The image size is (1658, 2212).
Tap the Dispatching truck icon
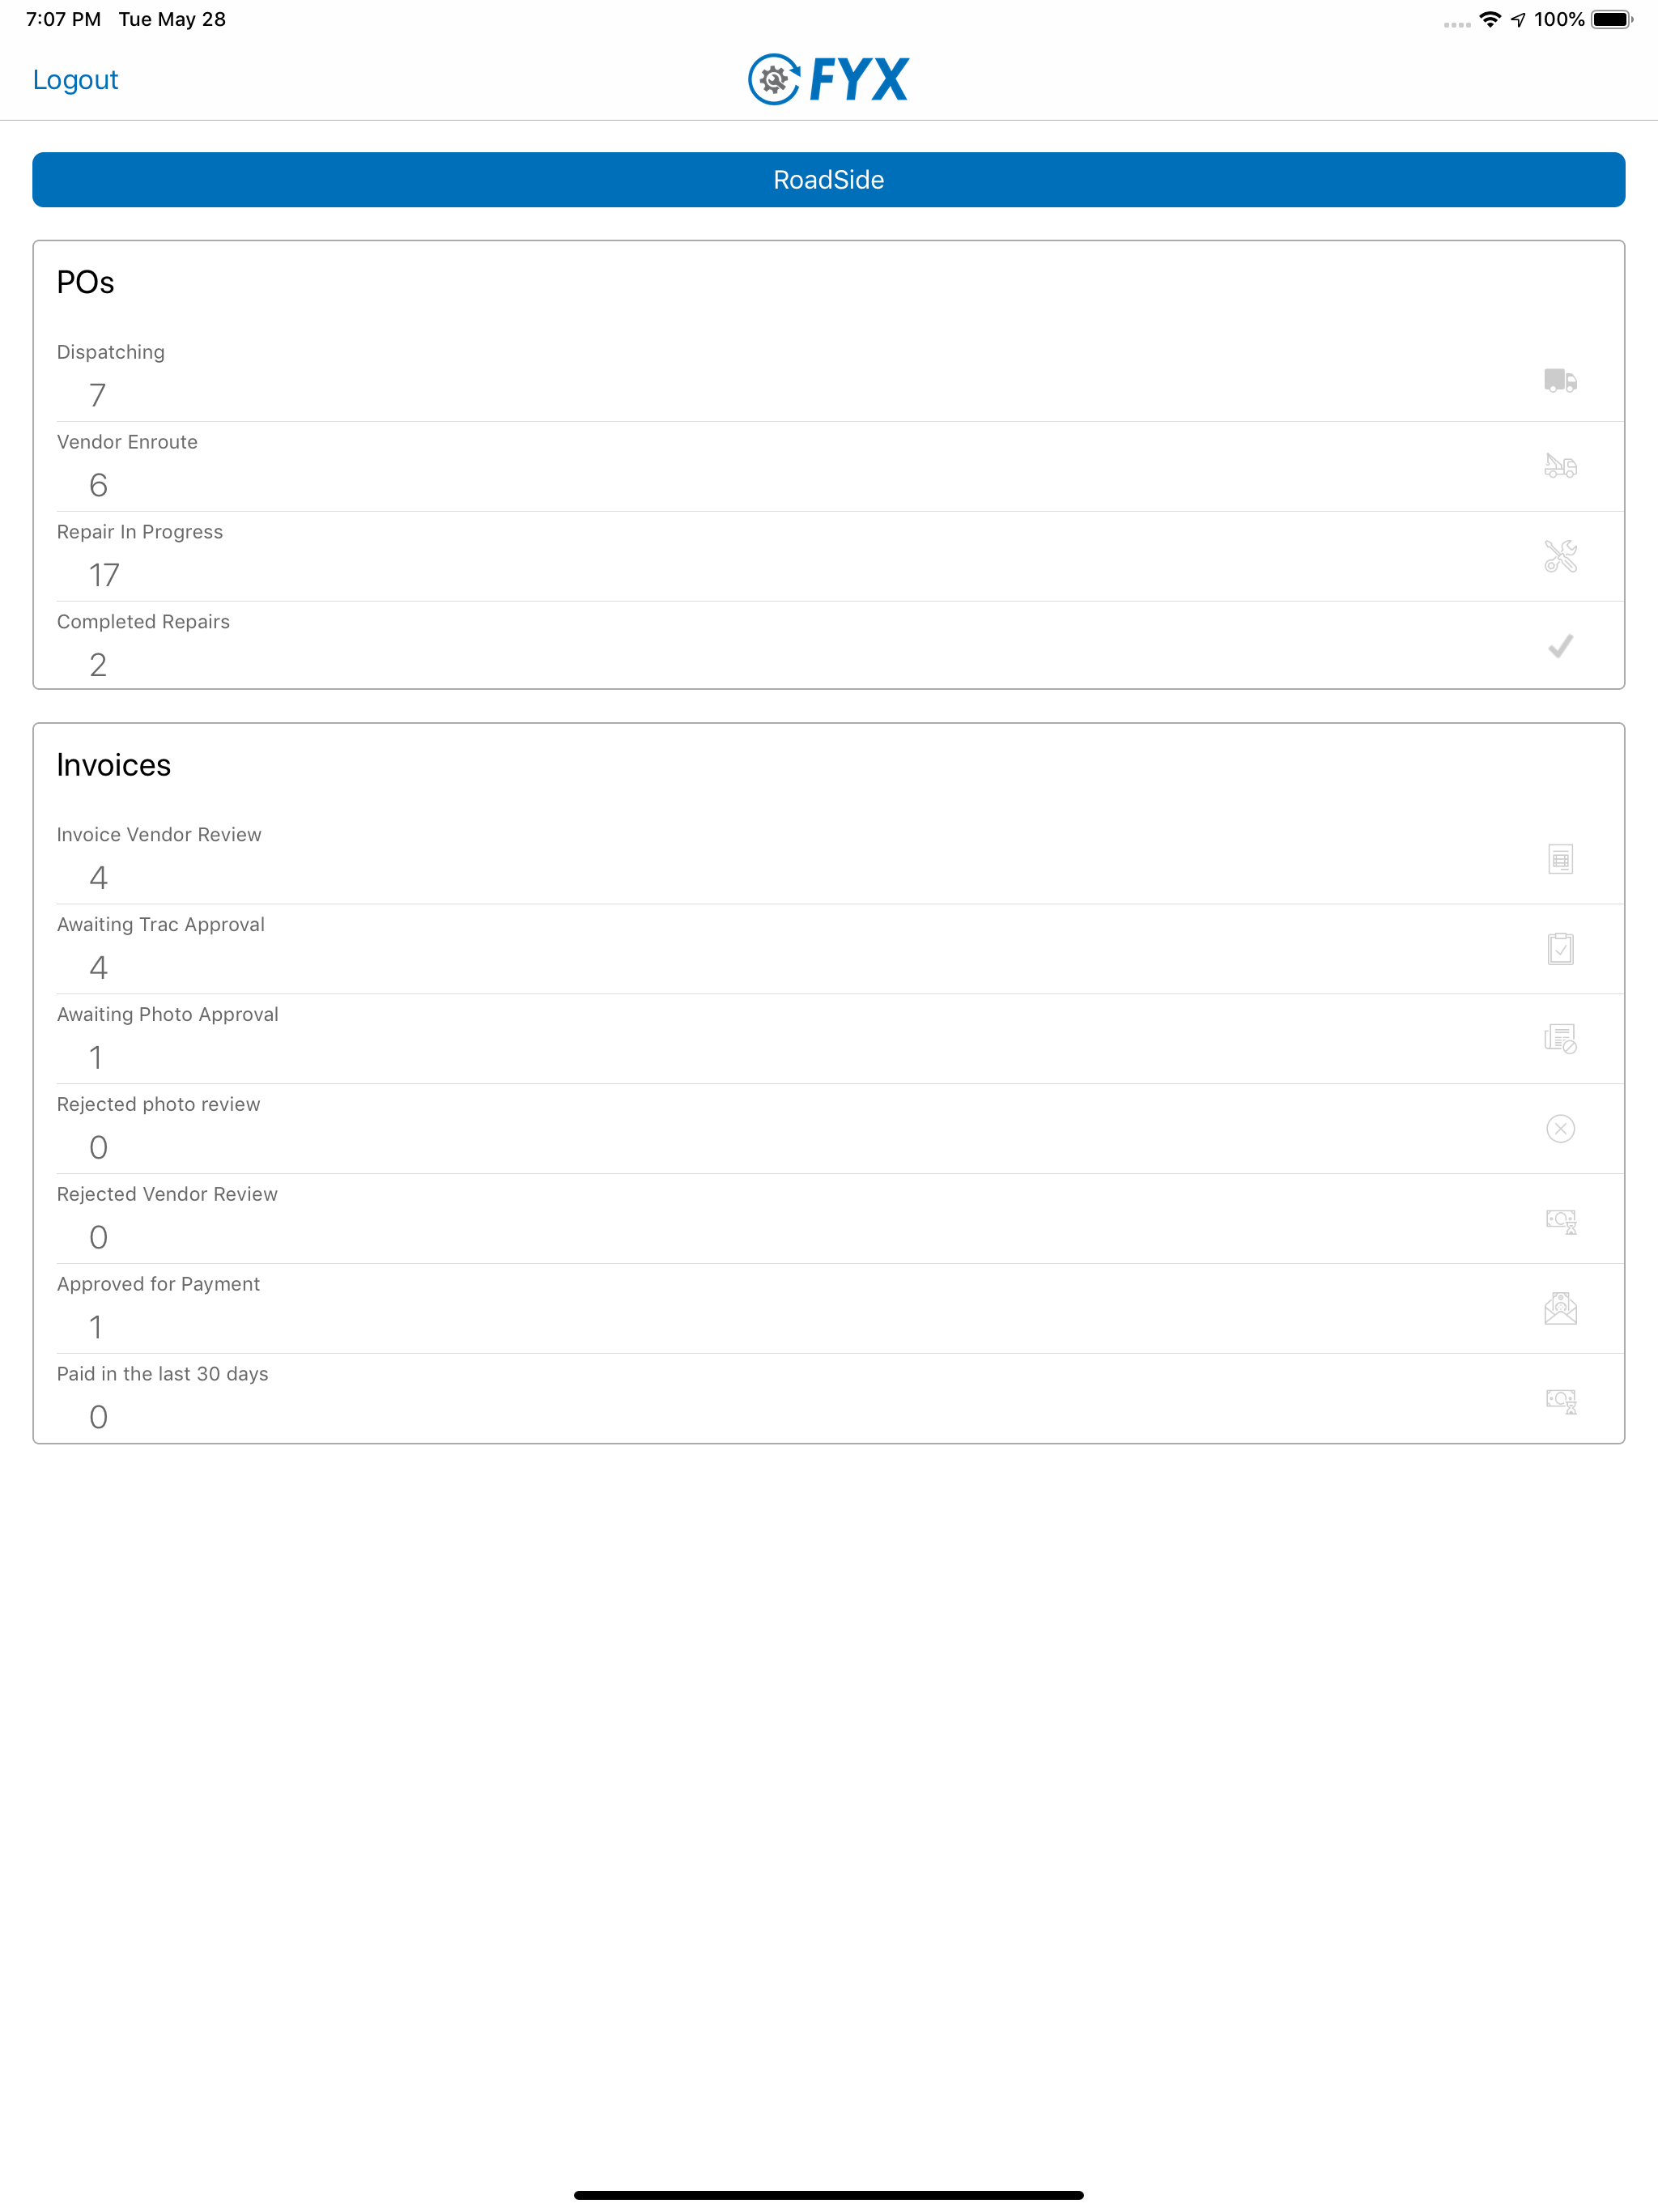pyautogui.click(x=1560, y=380)
